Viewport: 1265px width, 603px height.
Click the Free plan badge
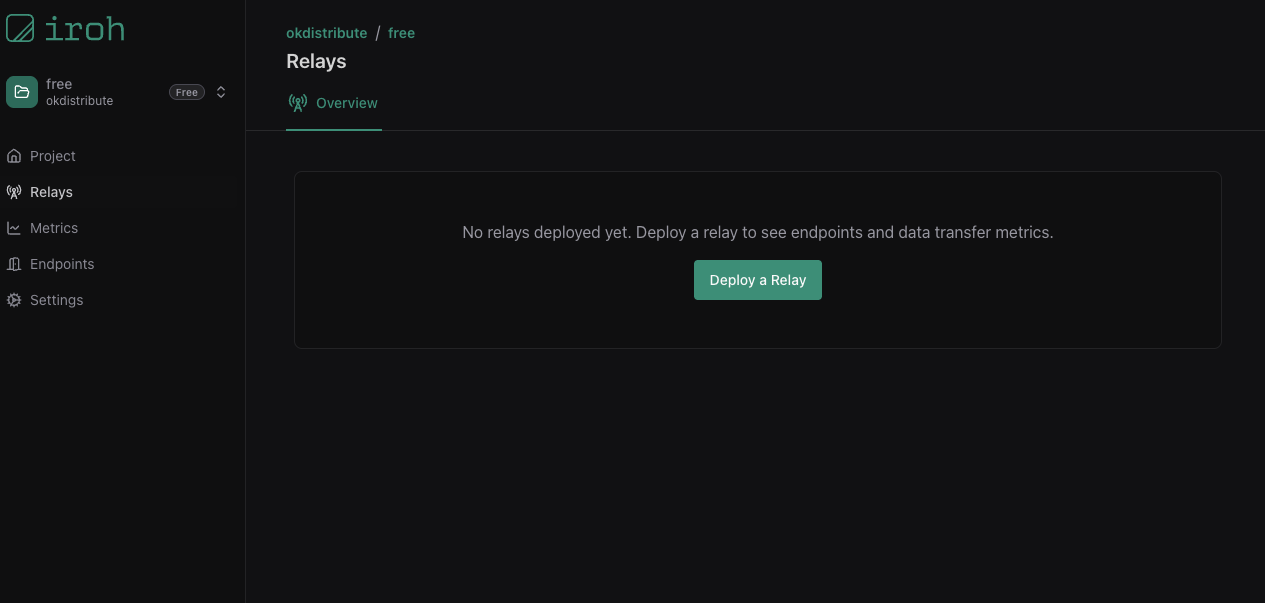[x=186, y=91]
